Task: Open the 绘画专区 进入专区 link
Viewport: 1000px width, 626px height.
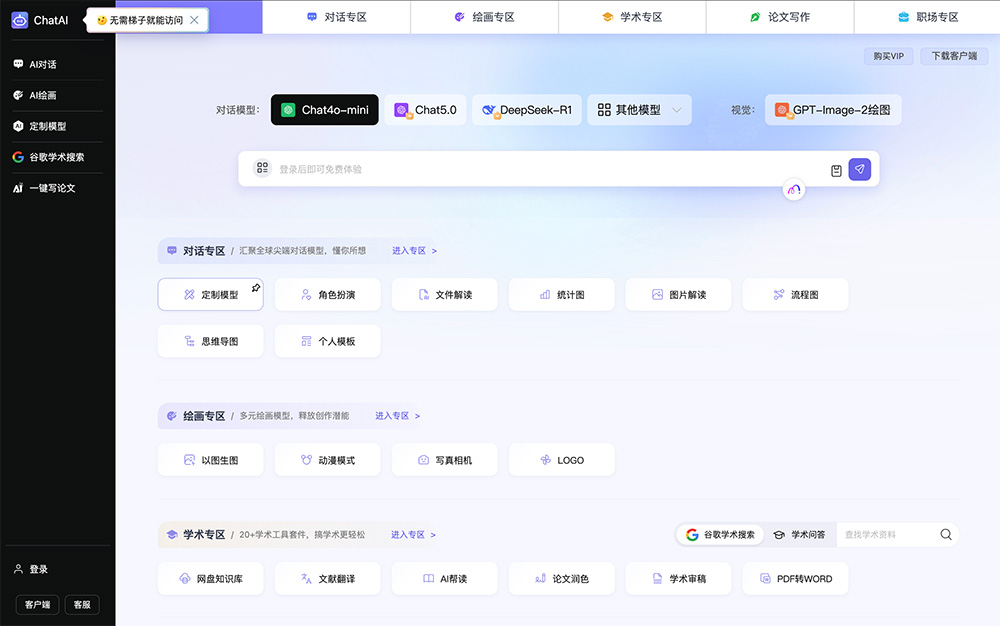Action: (397, 416)
